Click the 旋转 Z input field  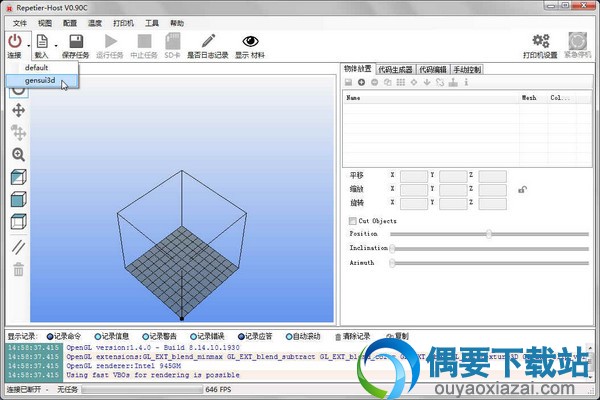pos(492,204)
